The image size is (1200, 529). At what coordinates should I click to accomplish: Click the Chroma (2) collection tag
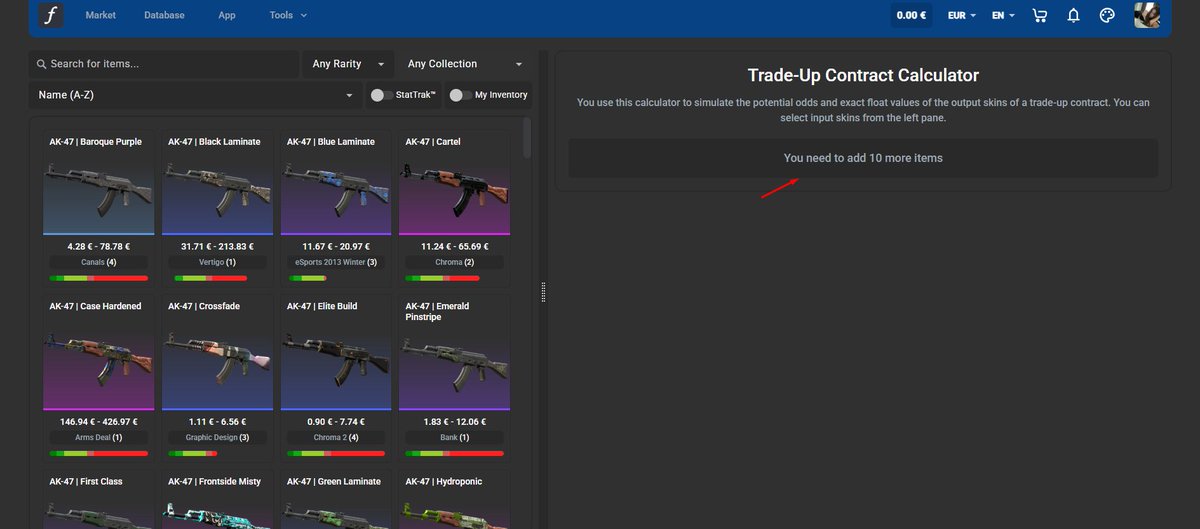pos(455,262)
